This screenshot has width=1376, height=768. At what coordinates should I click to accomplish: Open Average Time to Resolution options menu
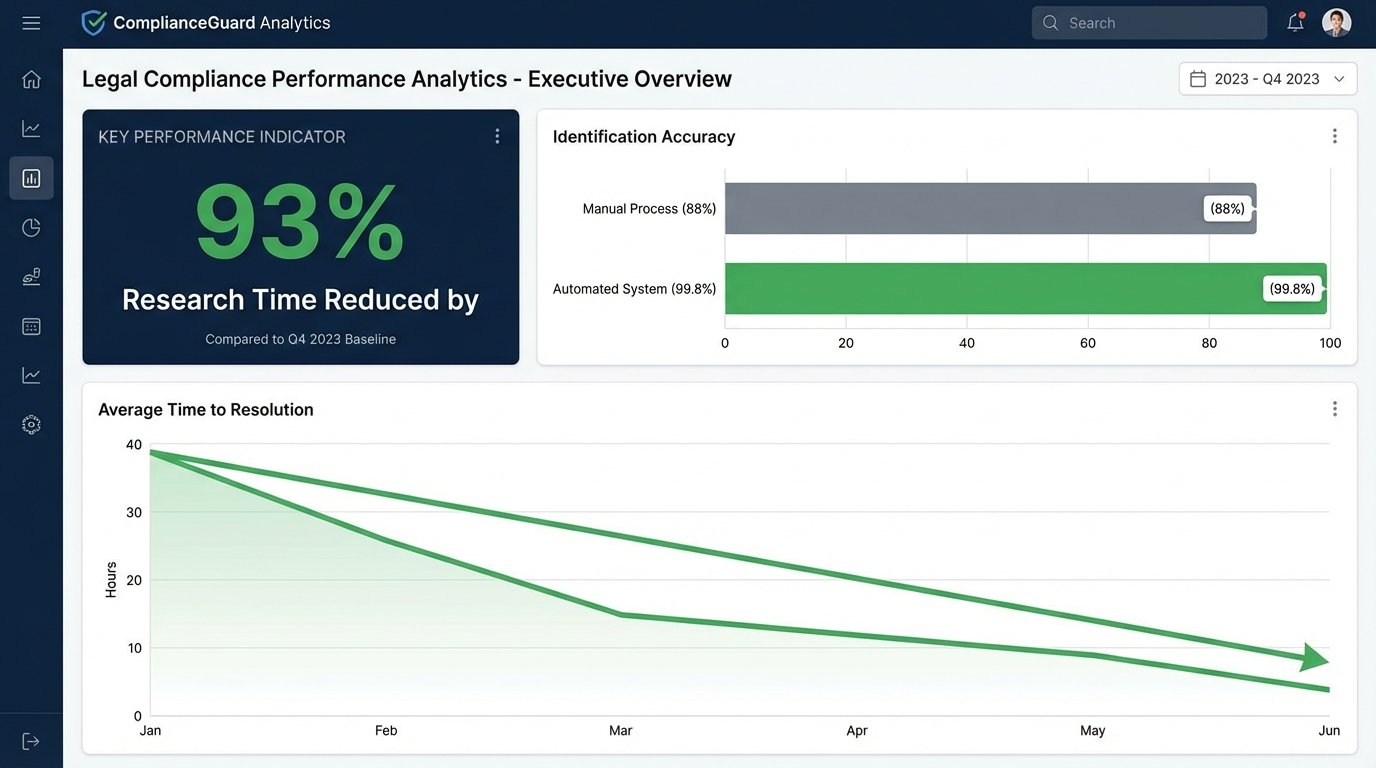click(1334, 409)
